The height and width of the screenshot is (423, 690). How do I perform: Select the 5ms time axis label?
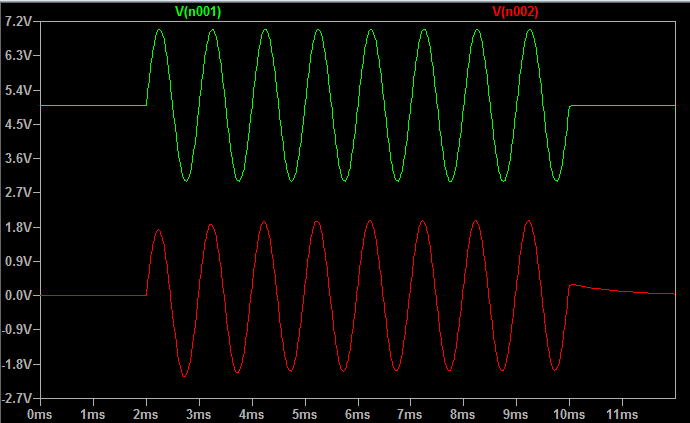[x=305, y=413]
